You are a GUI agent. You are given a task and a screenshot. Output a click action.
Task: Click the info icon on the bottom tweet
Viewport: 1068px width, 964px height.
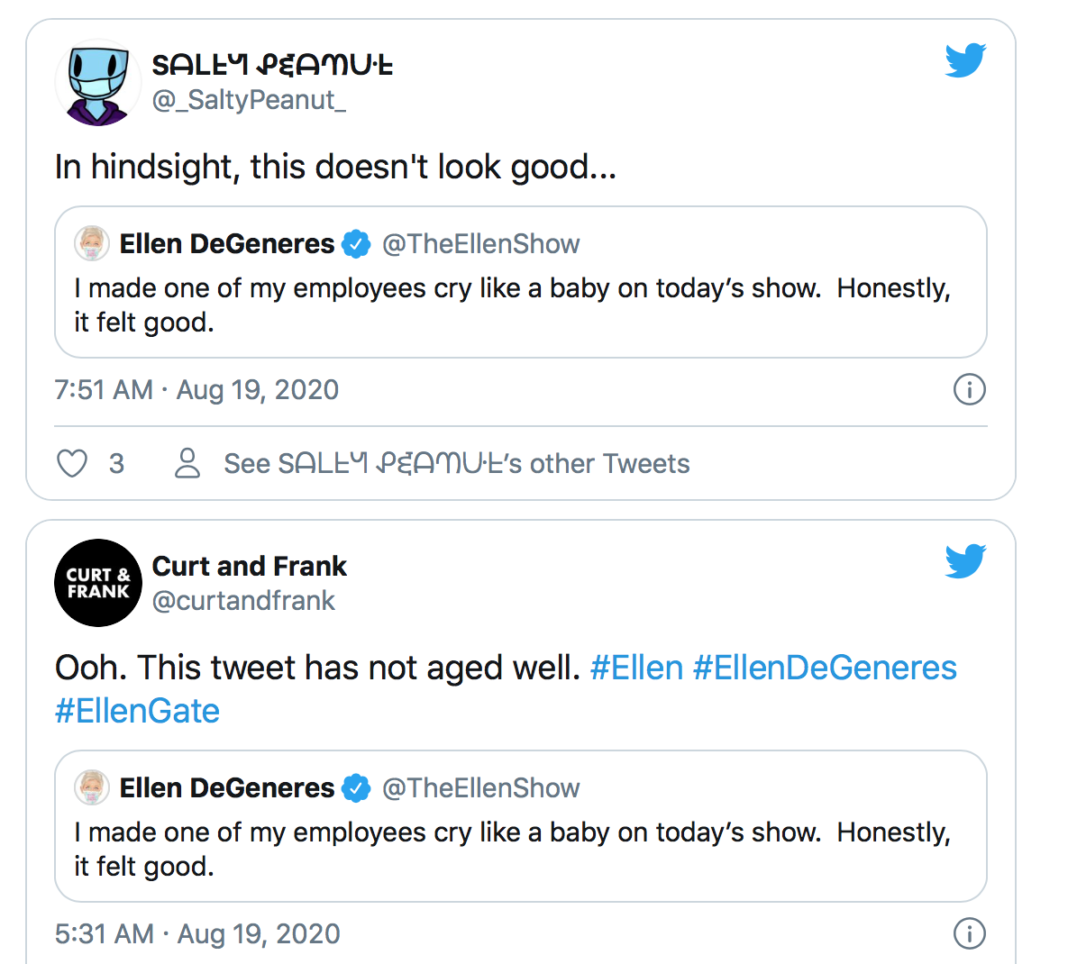968,933
